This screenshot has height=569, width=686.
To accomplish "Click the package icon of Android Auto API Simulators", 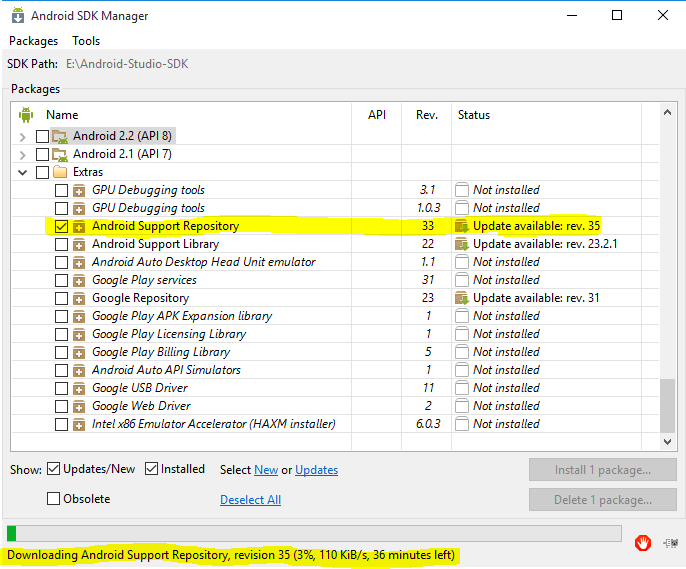I will (x=79, y=370).
